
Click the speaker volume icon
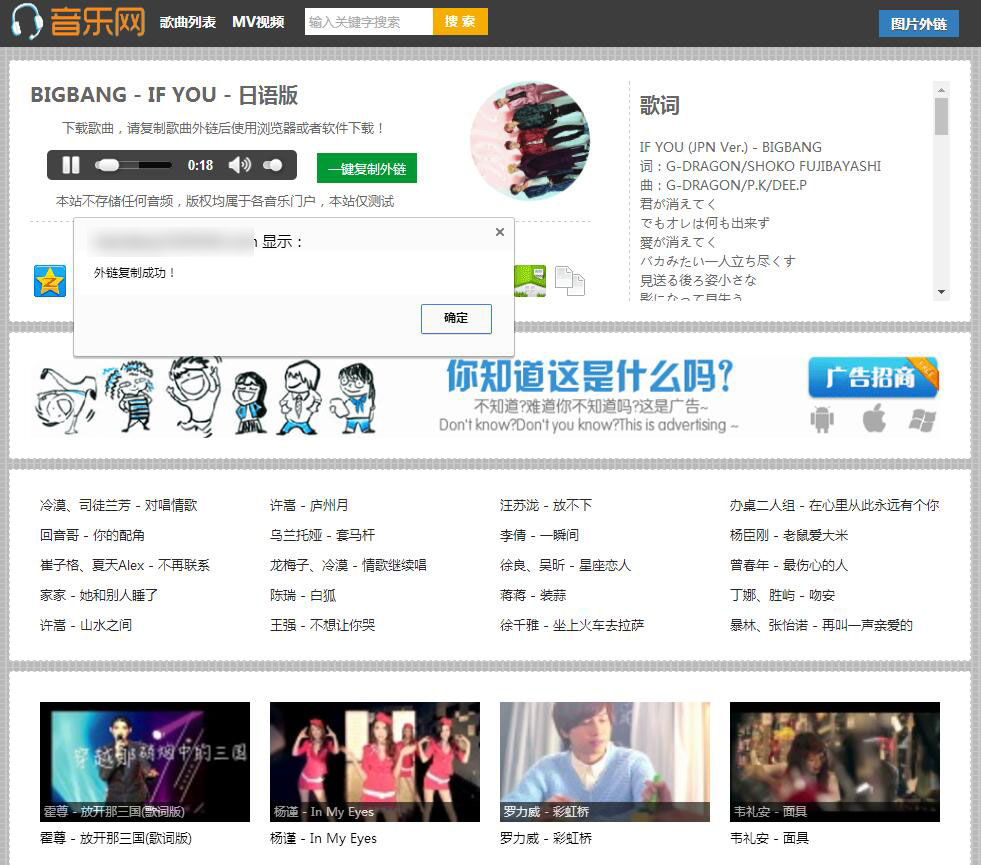click(x=240, y=165)
